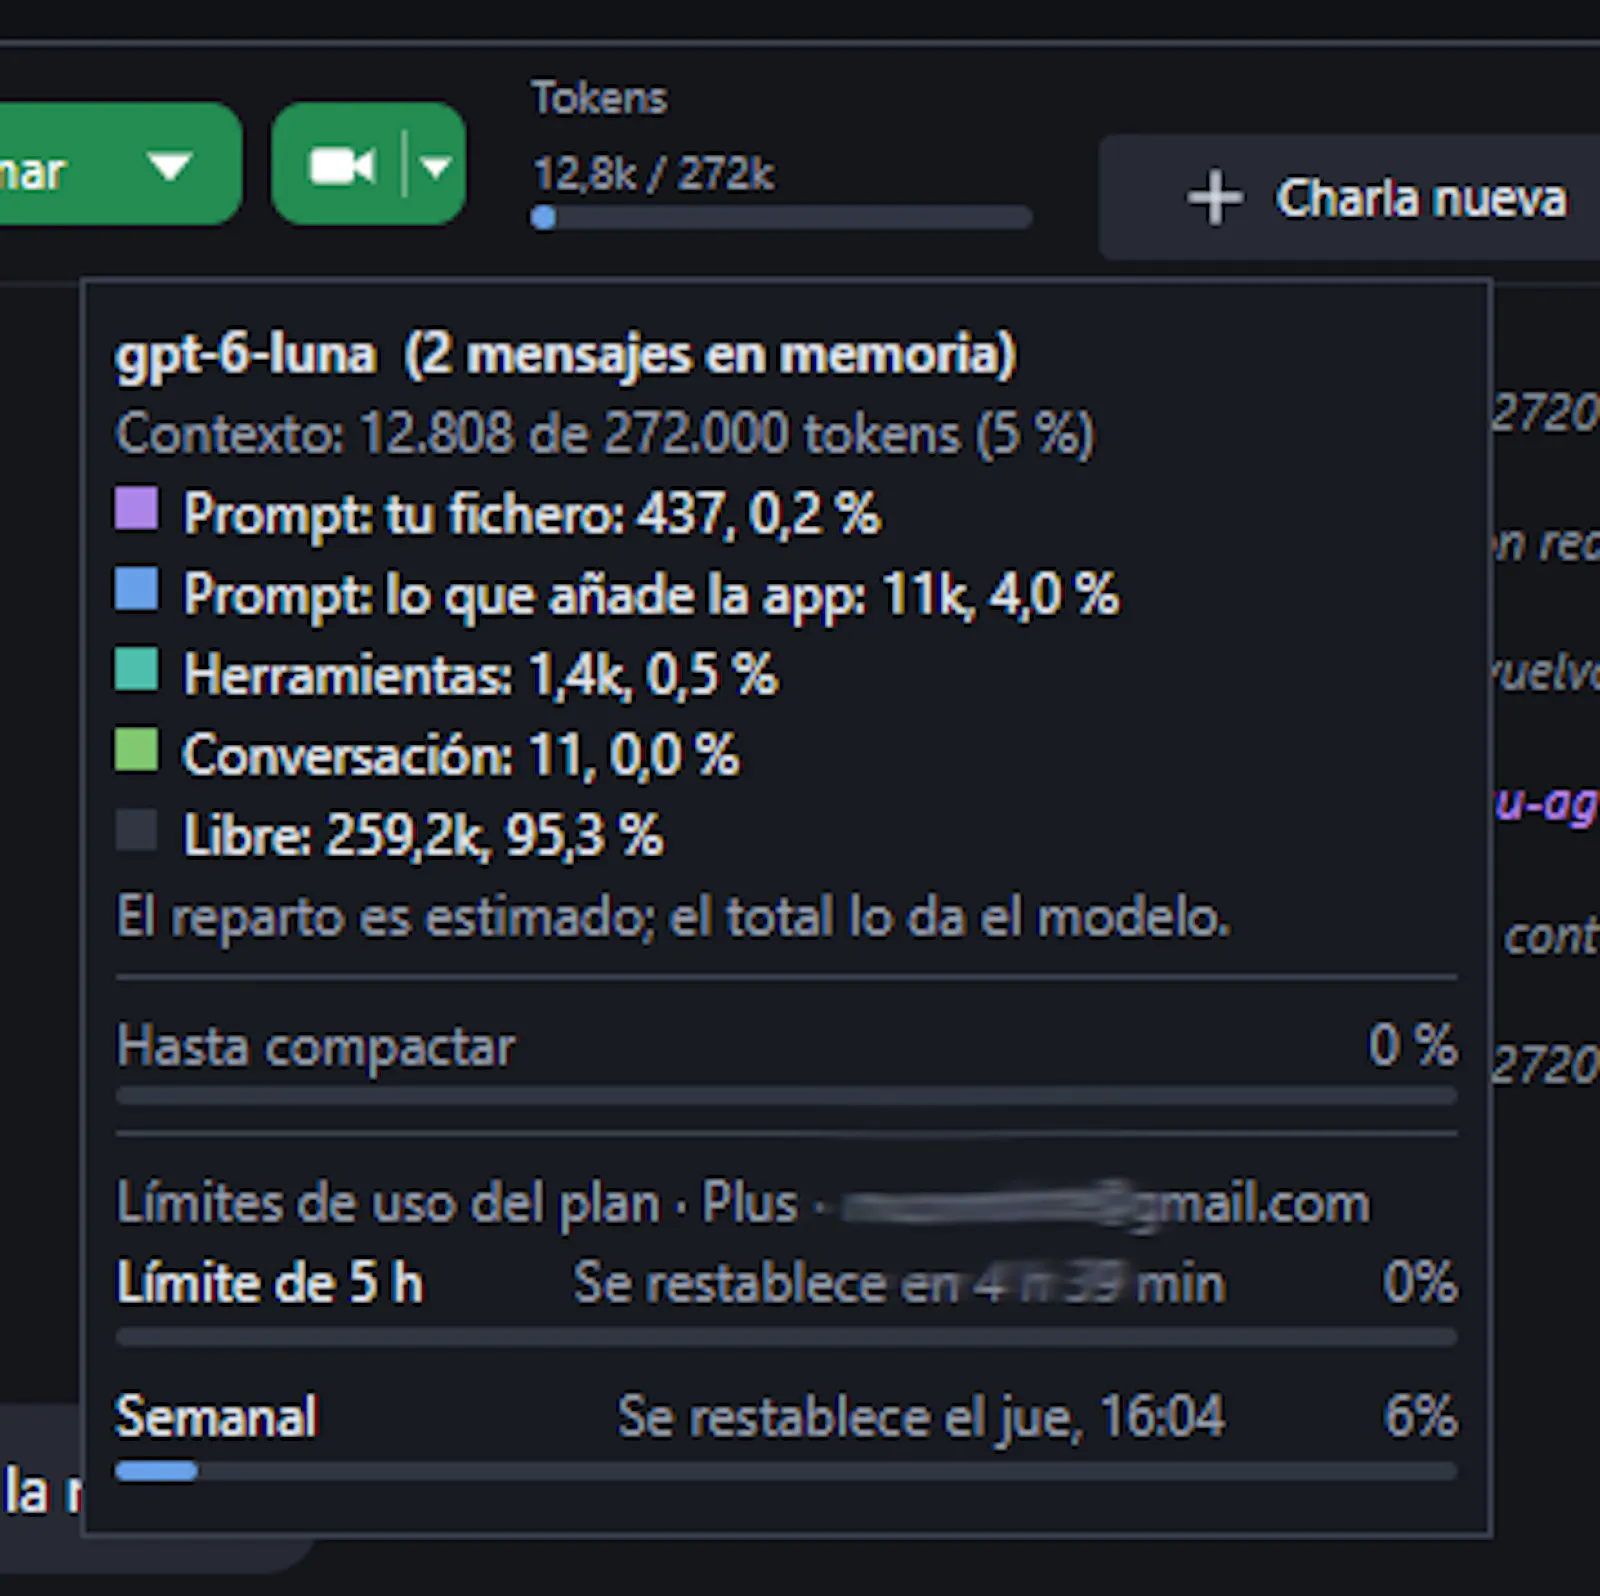The image size is (1600, 1596).
Task: Click the text Libre: 259,2k, 95,3 %
Action: tap(423, 836)
